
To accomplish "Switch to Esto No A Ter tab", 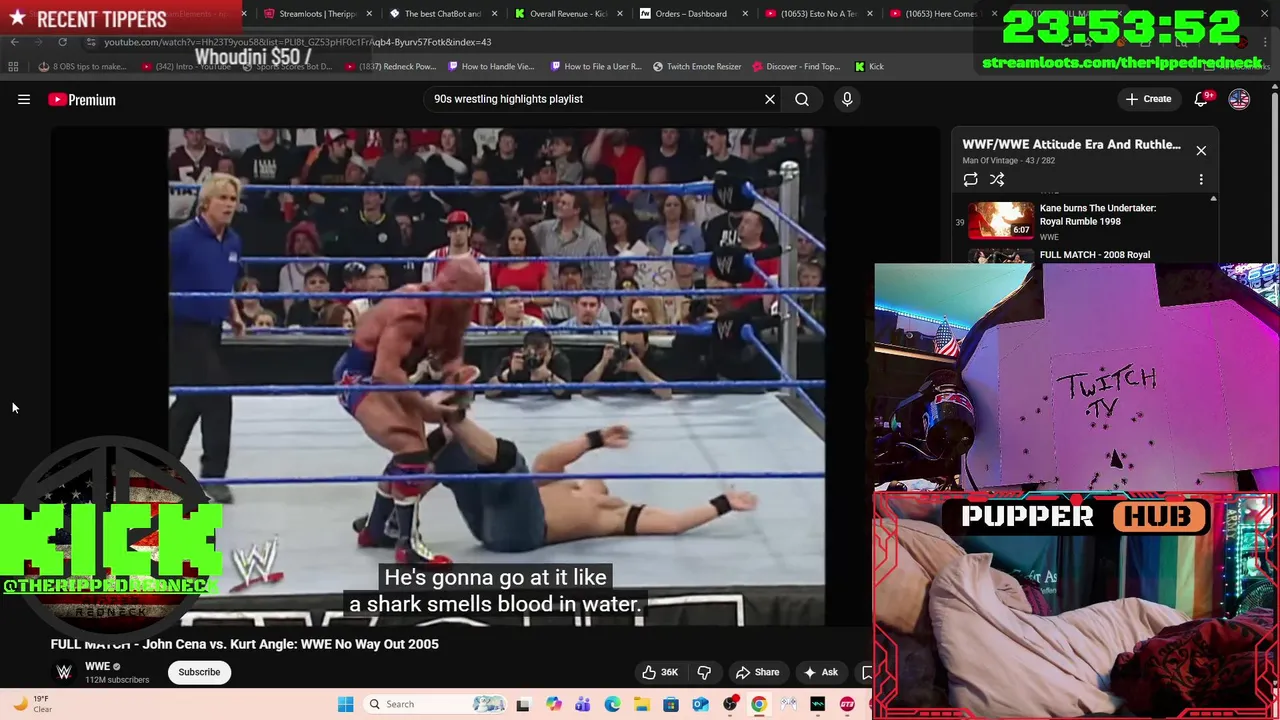I will (819, 14).
